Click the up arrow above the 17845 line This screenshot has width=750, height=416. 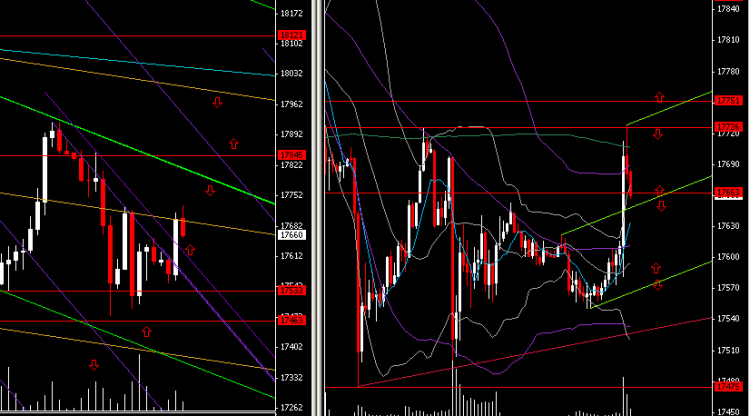point(233,143)
